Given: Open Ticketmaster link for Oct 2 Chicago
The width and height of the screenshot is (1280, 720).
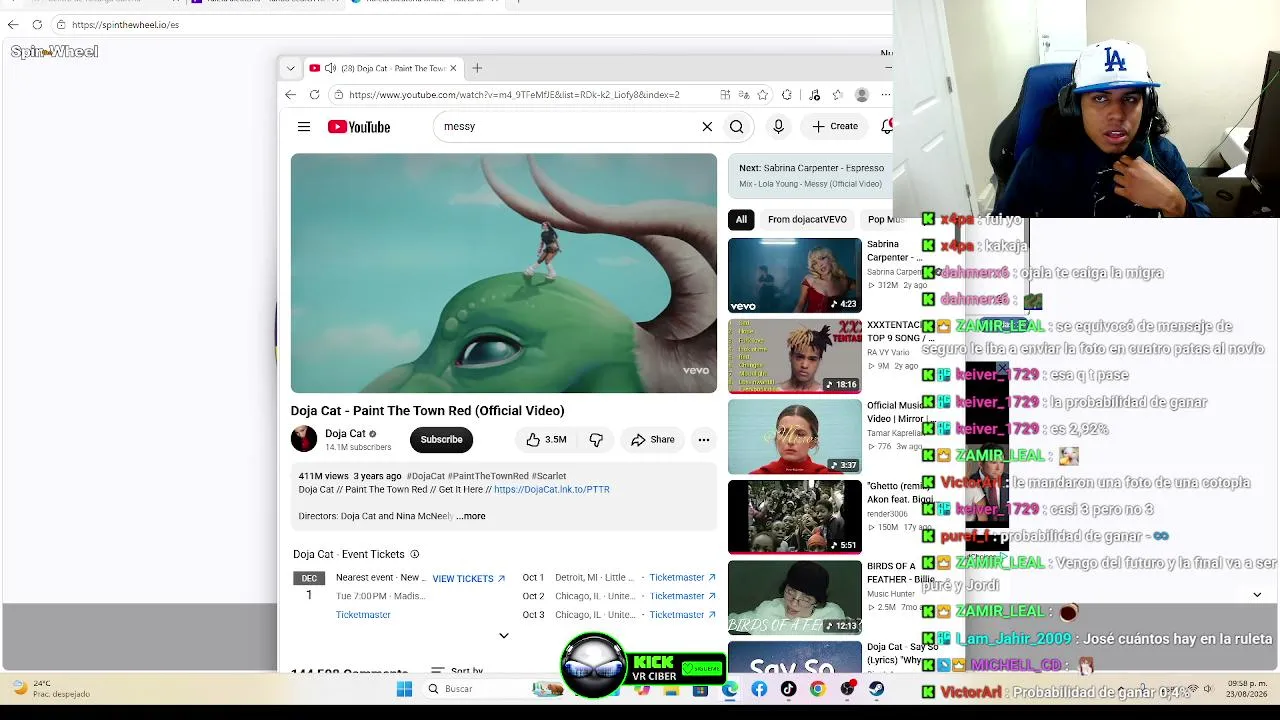Looking at the screenshot, I should point(682,596).
